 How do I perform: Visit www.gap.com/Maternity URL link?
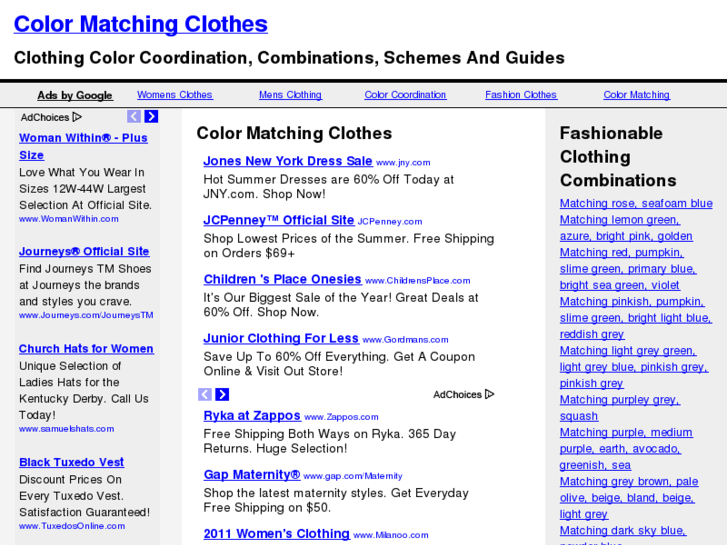tap(353, 476)
